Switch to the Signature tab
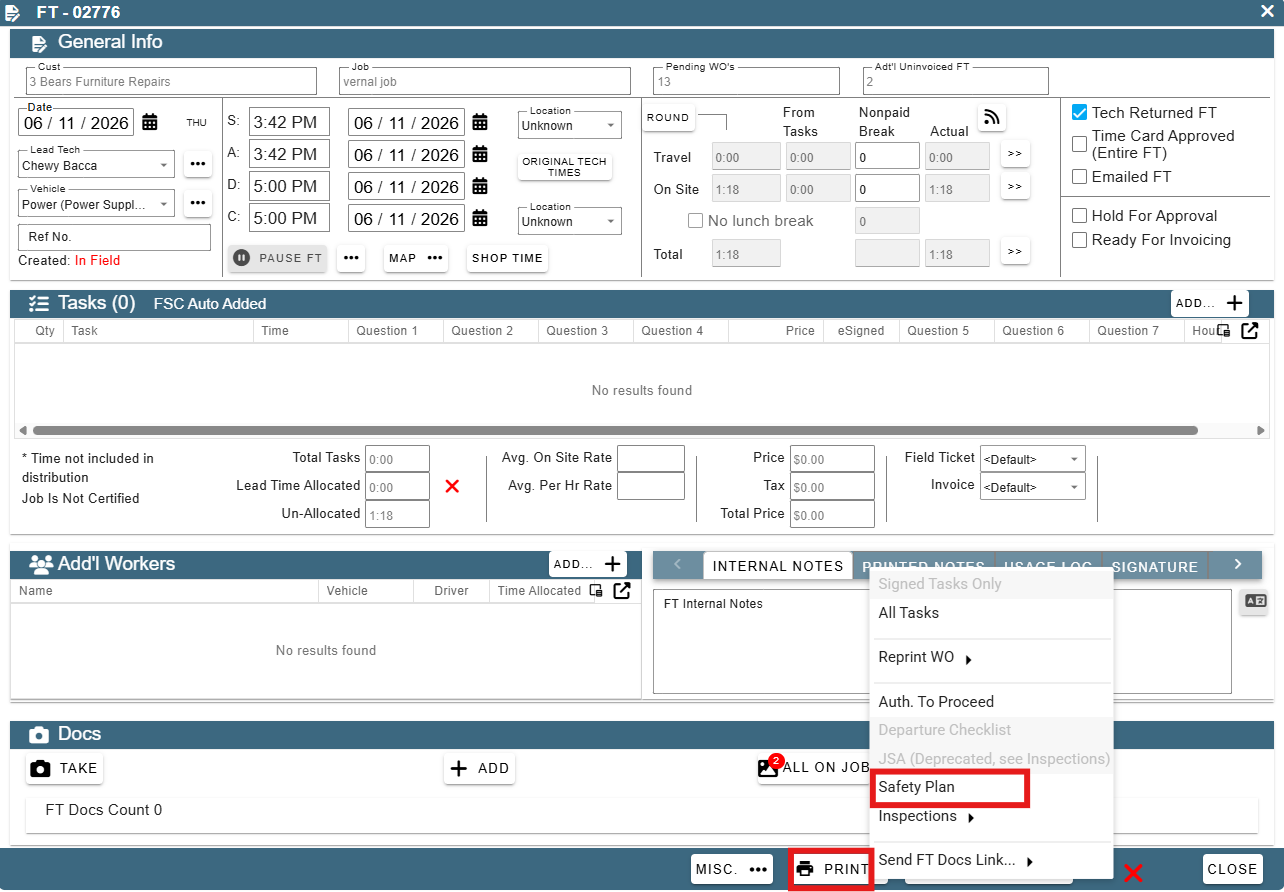 coord(1154,566)
